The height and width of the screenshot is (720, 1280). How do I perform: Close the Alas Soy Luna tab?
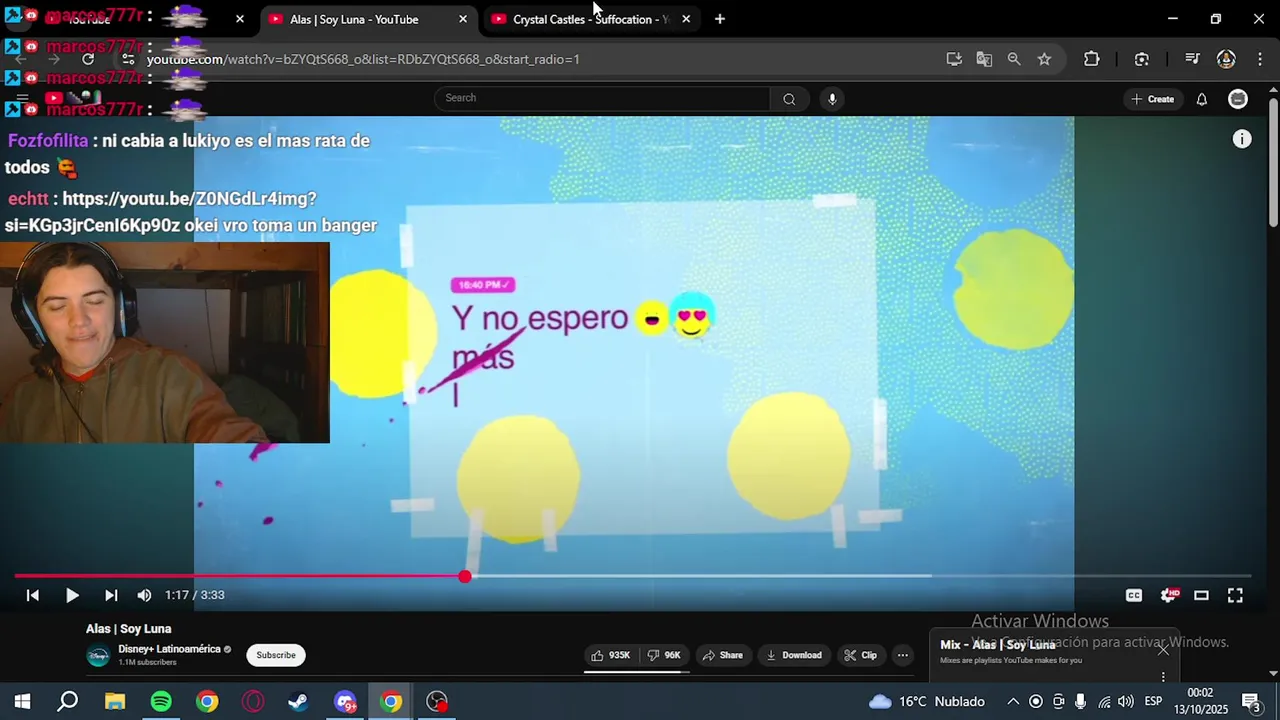462,19
